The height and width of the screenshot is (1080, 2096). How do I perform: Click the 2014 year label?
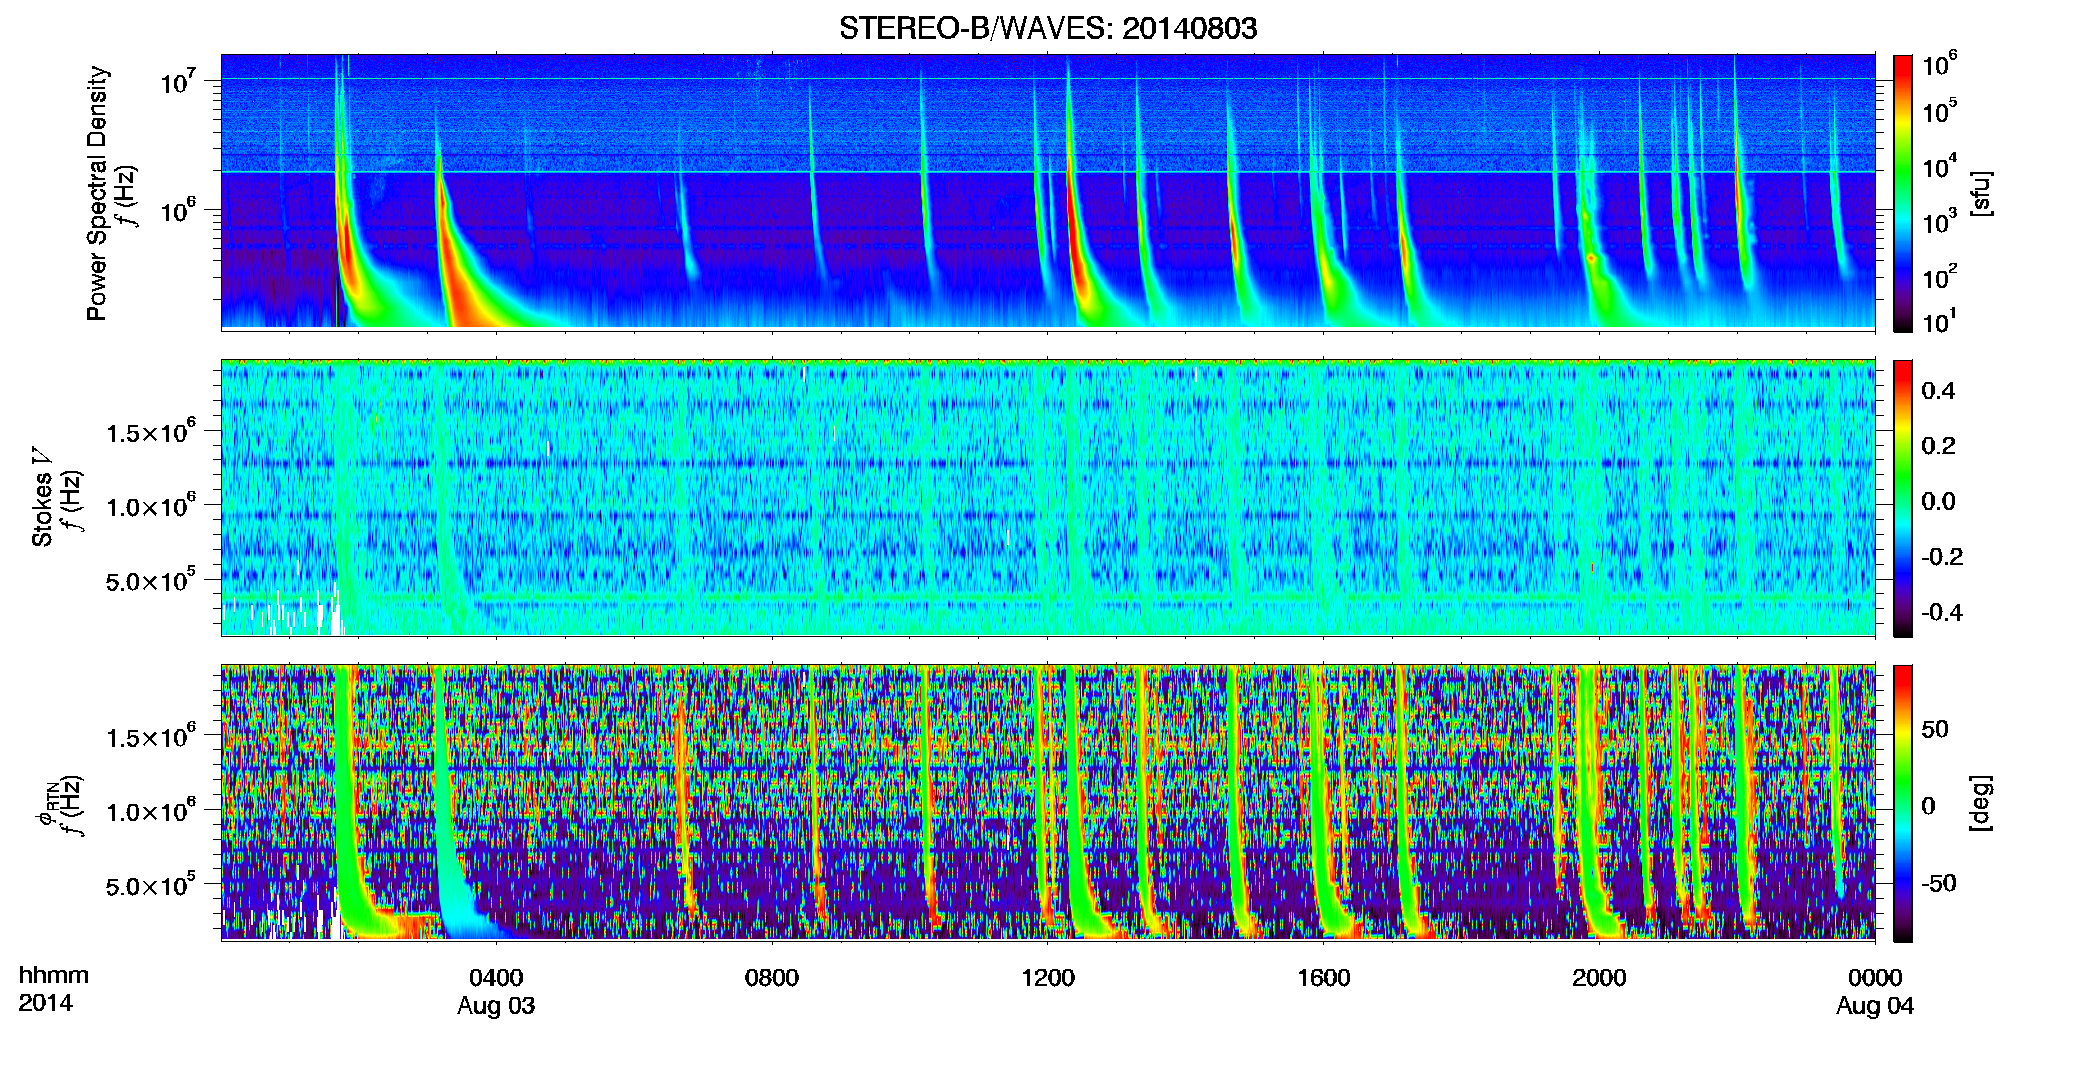pos(46,1003)
